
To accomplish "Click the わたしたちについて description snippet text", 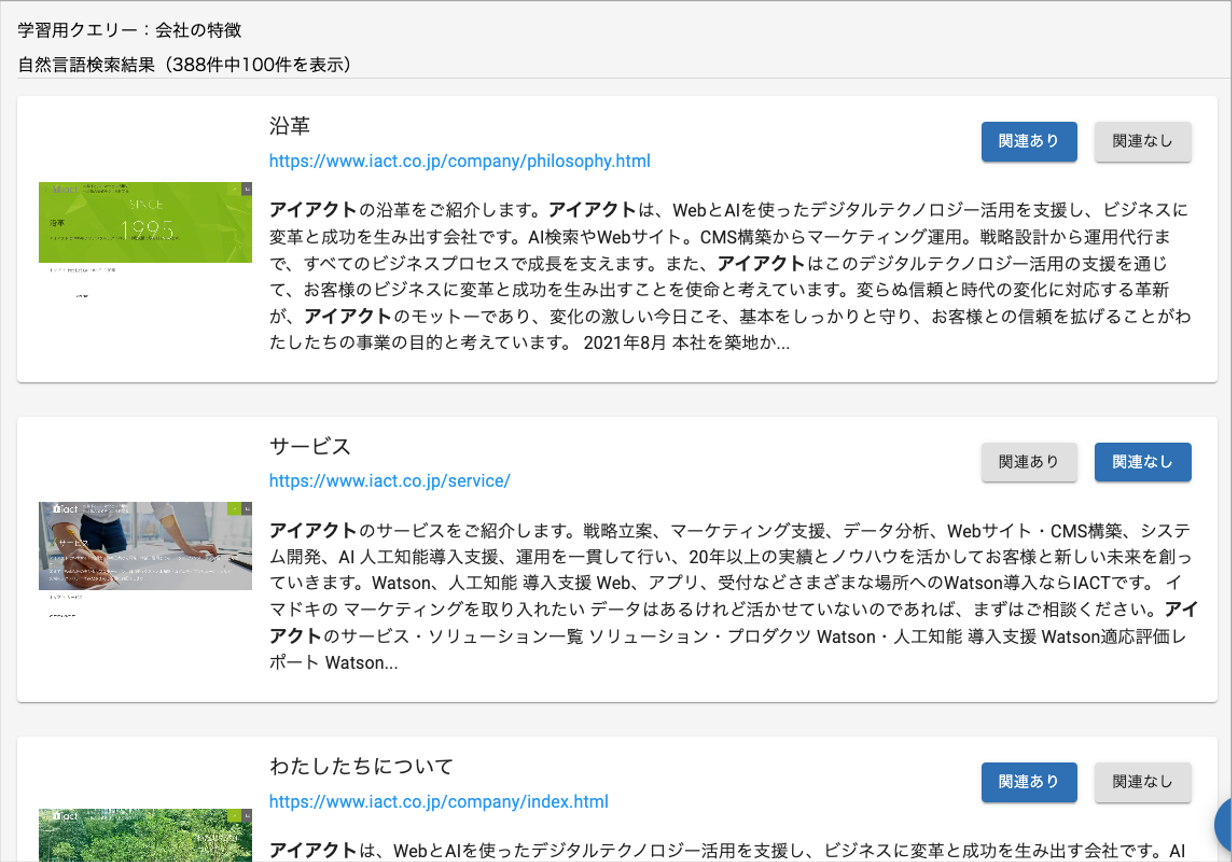I will [x=730, y=851].
